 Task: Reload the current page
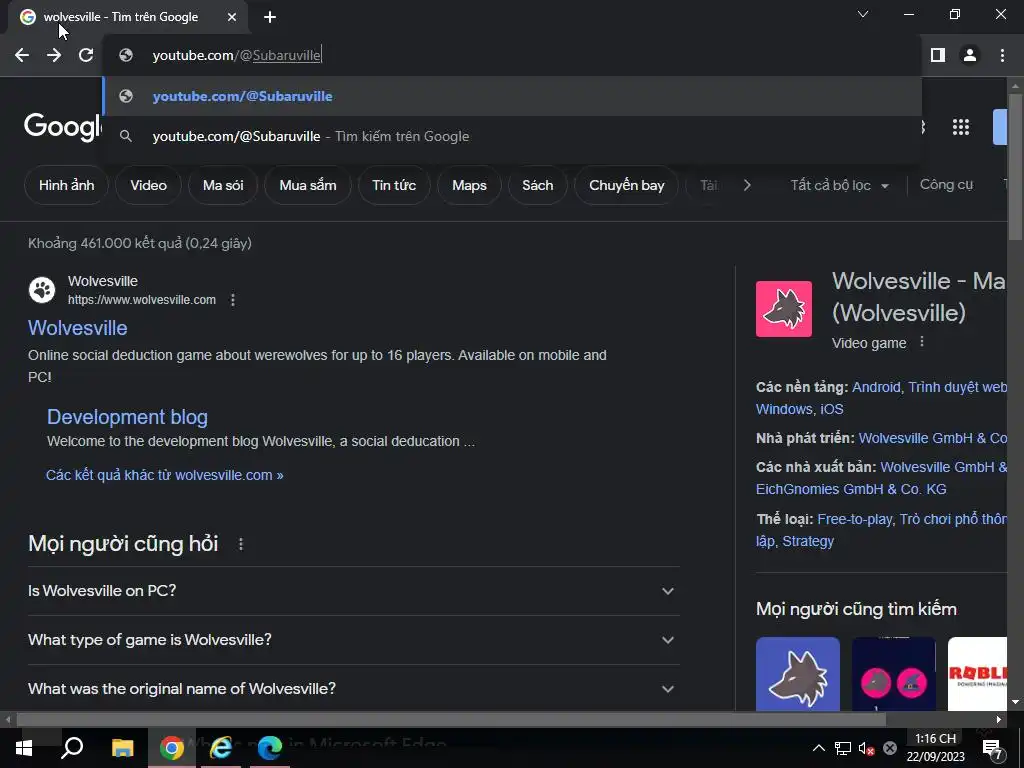(x=86, y=55)
